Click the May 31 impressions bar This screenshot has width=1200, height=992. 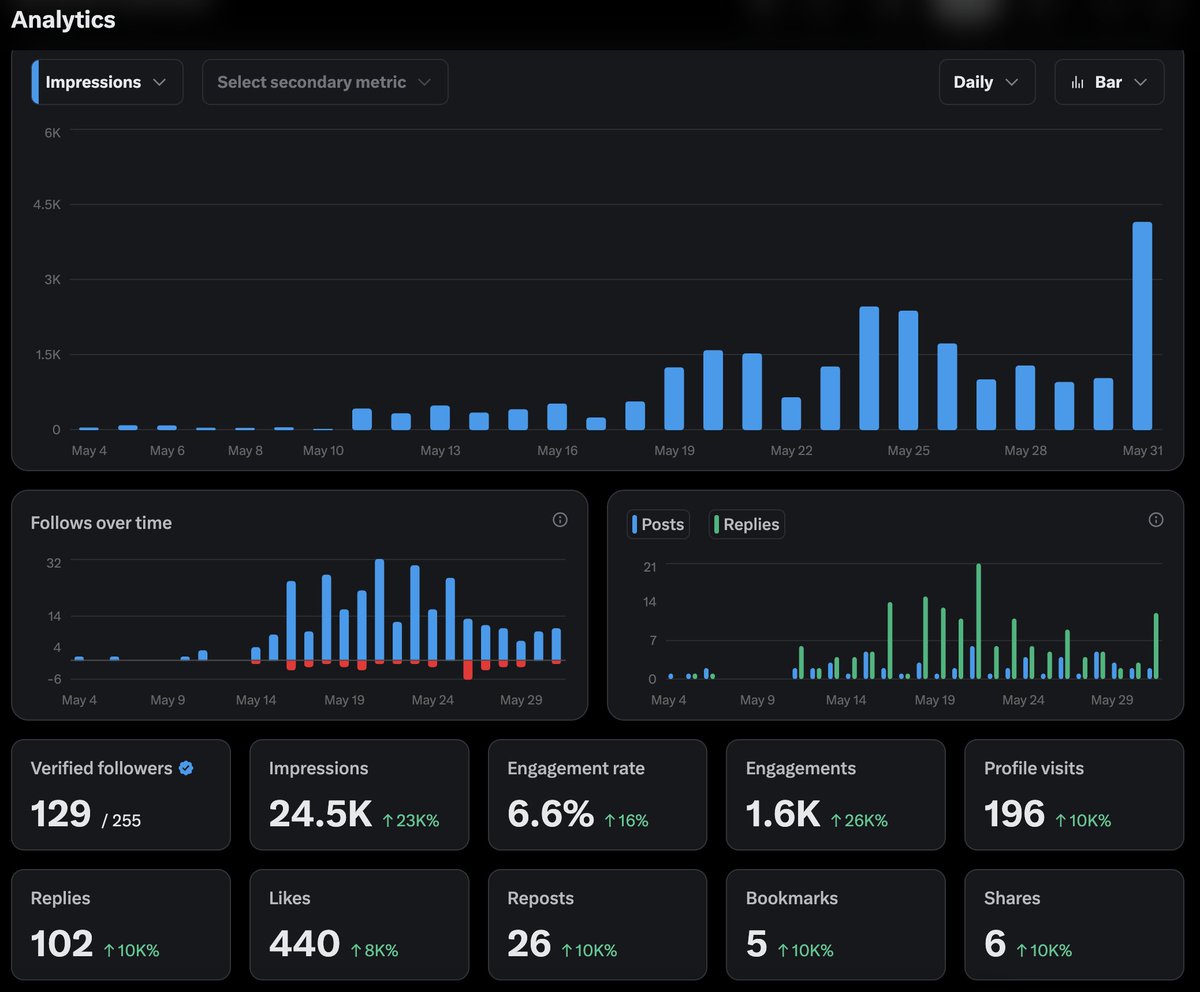tap(1142, 326)
